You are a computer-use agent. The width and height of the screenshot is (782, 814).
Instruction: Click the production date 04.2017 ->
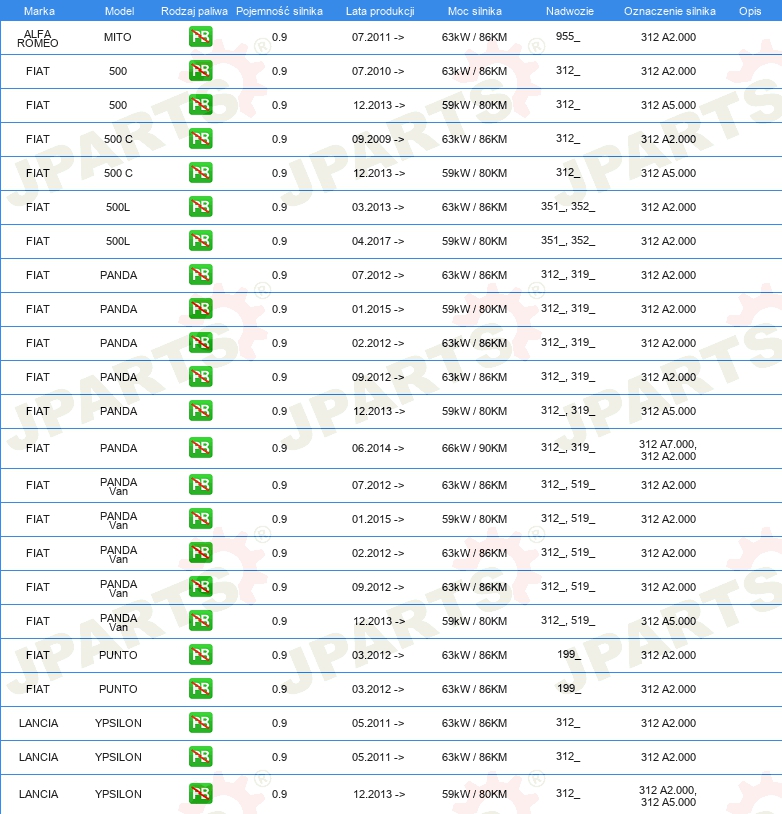[377, 241]
